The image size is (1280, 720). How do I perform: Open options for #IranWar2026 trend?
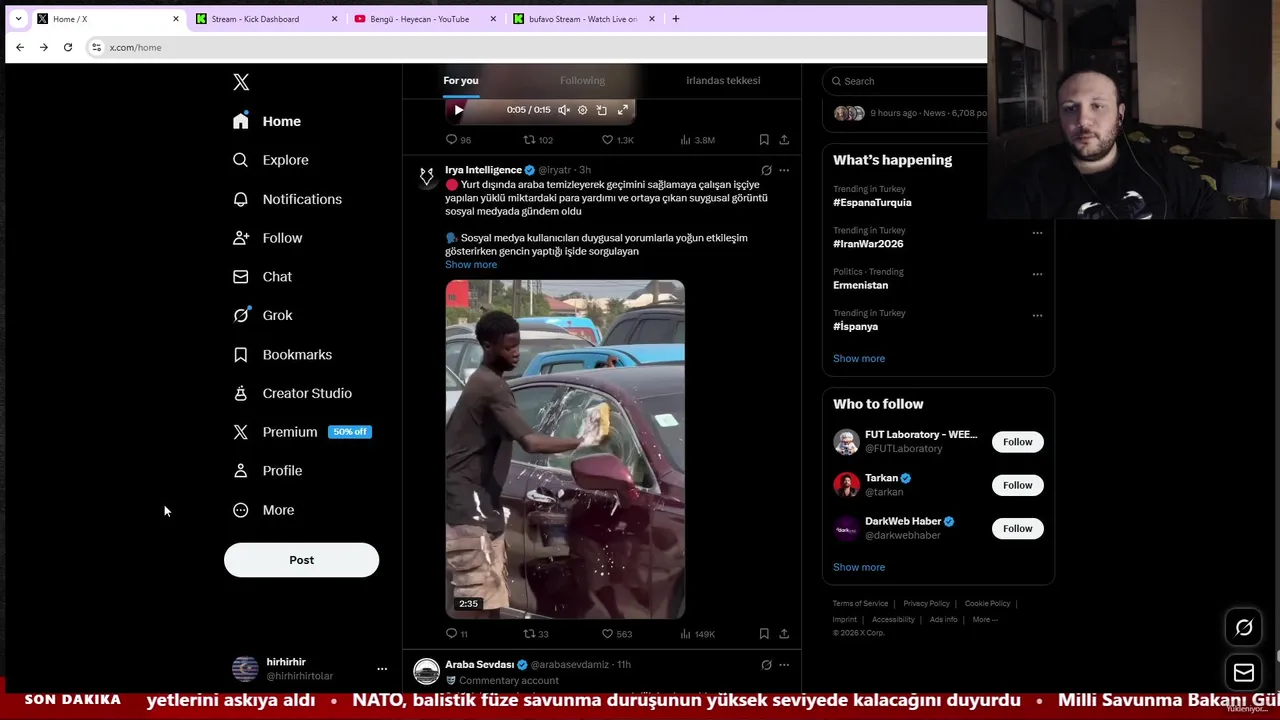[x=1037, y=233]
